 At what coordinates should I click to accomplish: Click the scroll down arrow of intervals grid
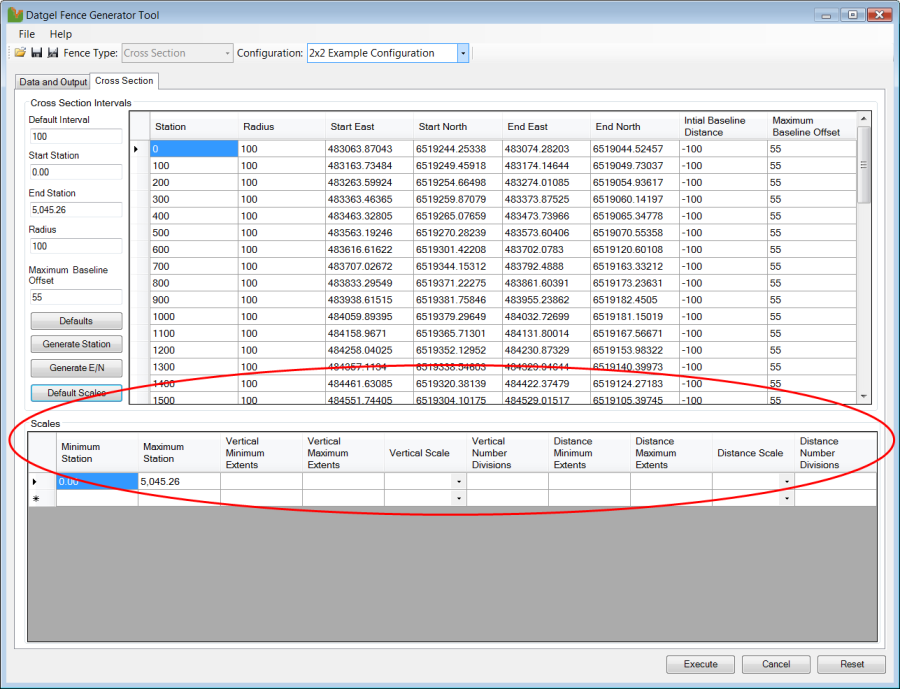(x=865, y=398)
